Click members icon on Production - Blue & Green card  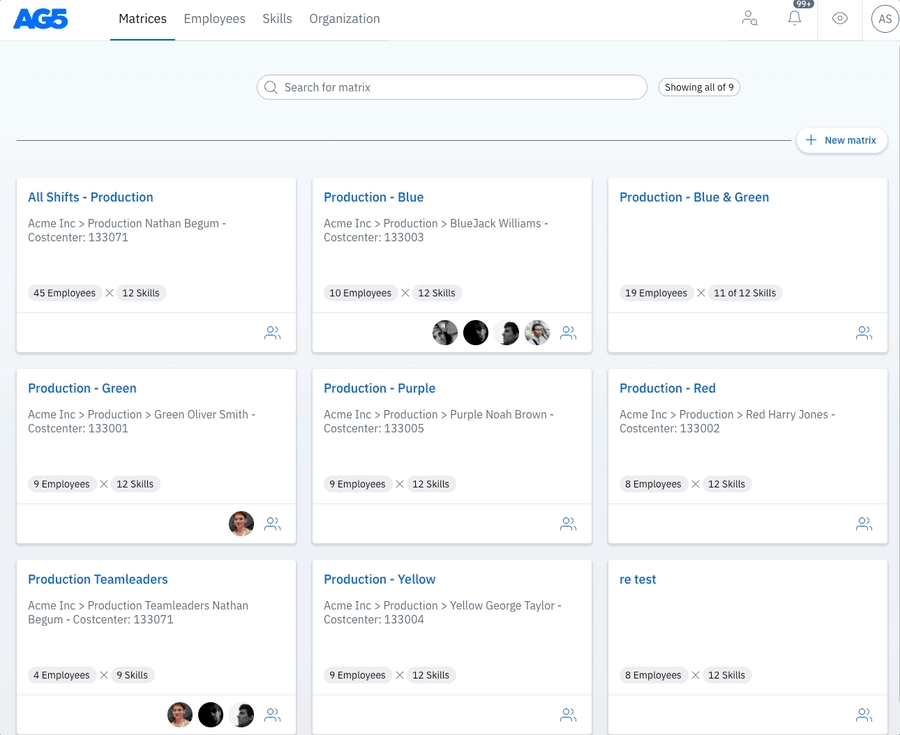click(864, 333)
